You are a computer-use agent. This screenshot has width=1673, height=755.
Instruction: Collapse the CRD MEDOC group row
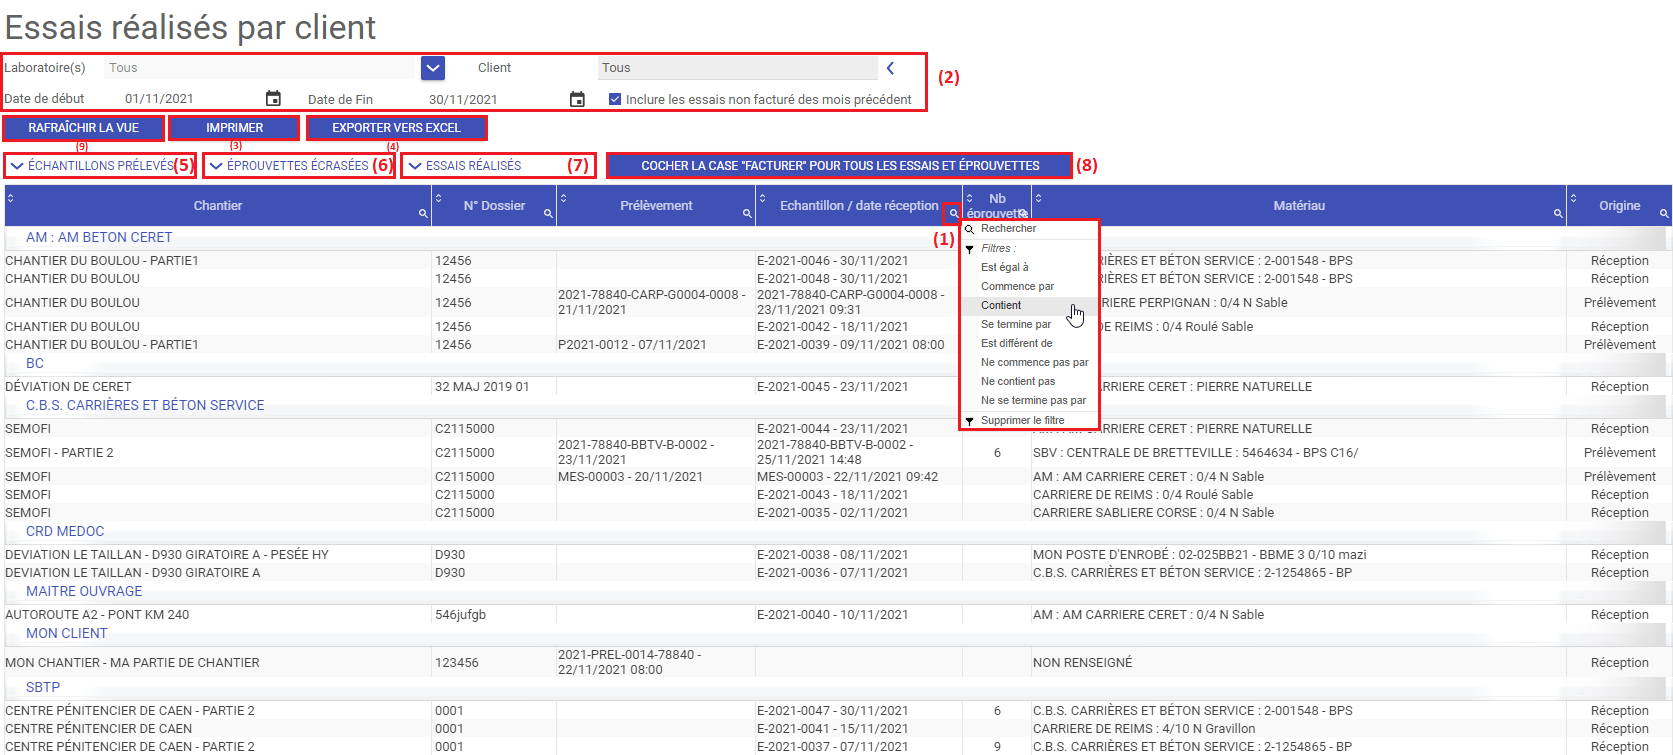(x=65, y=531)
